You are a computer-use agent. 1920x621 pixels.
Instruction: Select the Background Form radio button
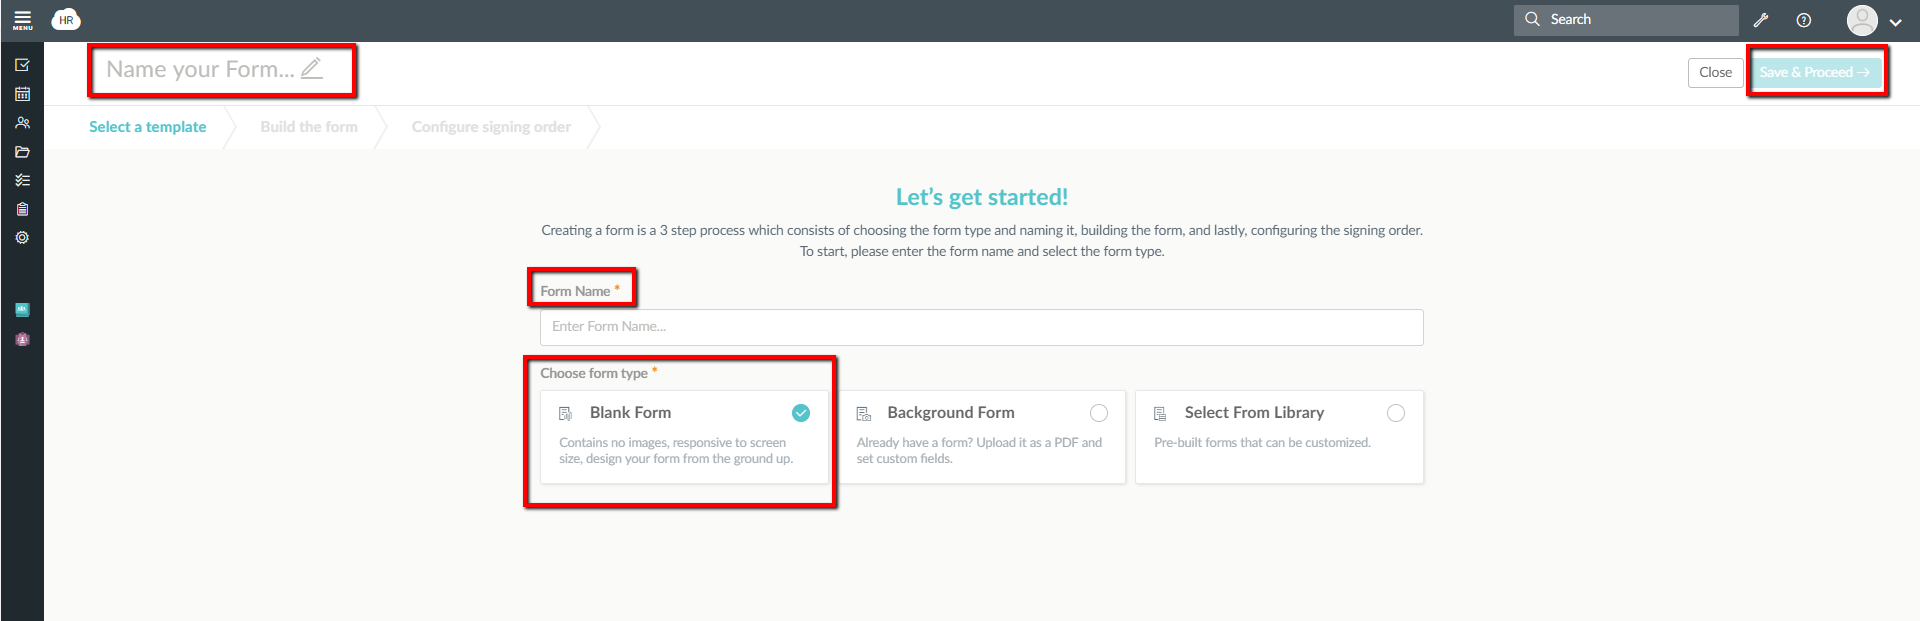pos(1098,413)
